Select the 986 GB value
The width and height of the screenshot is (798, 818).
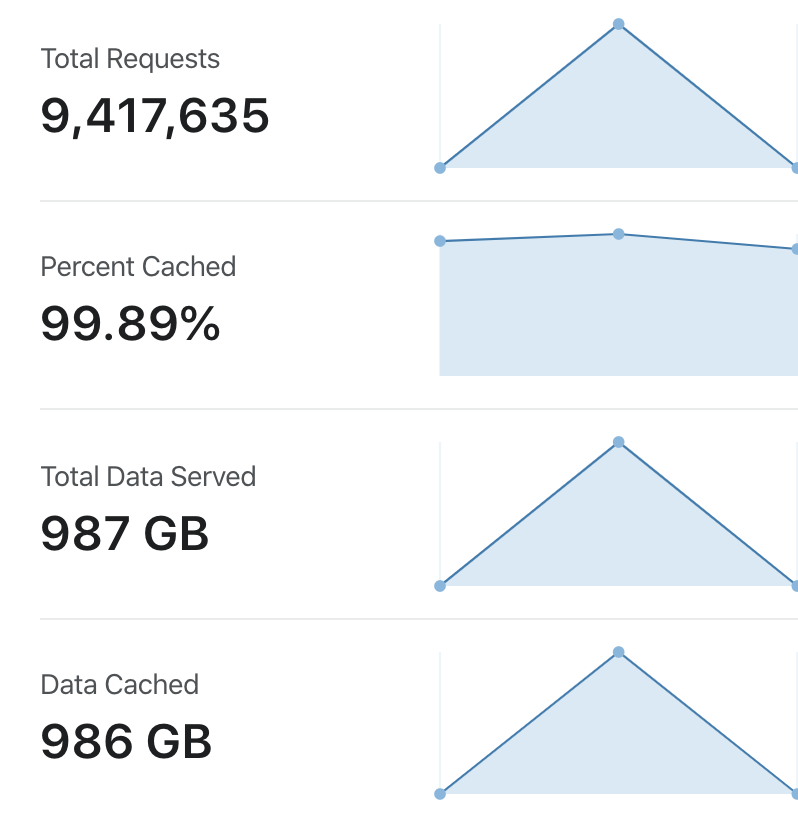[126, 741]
